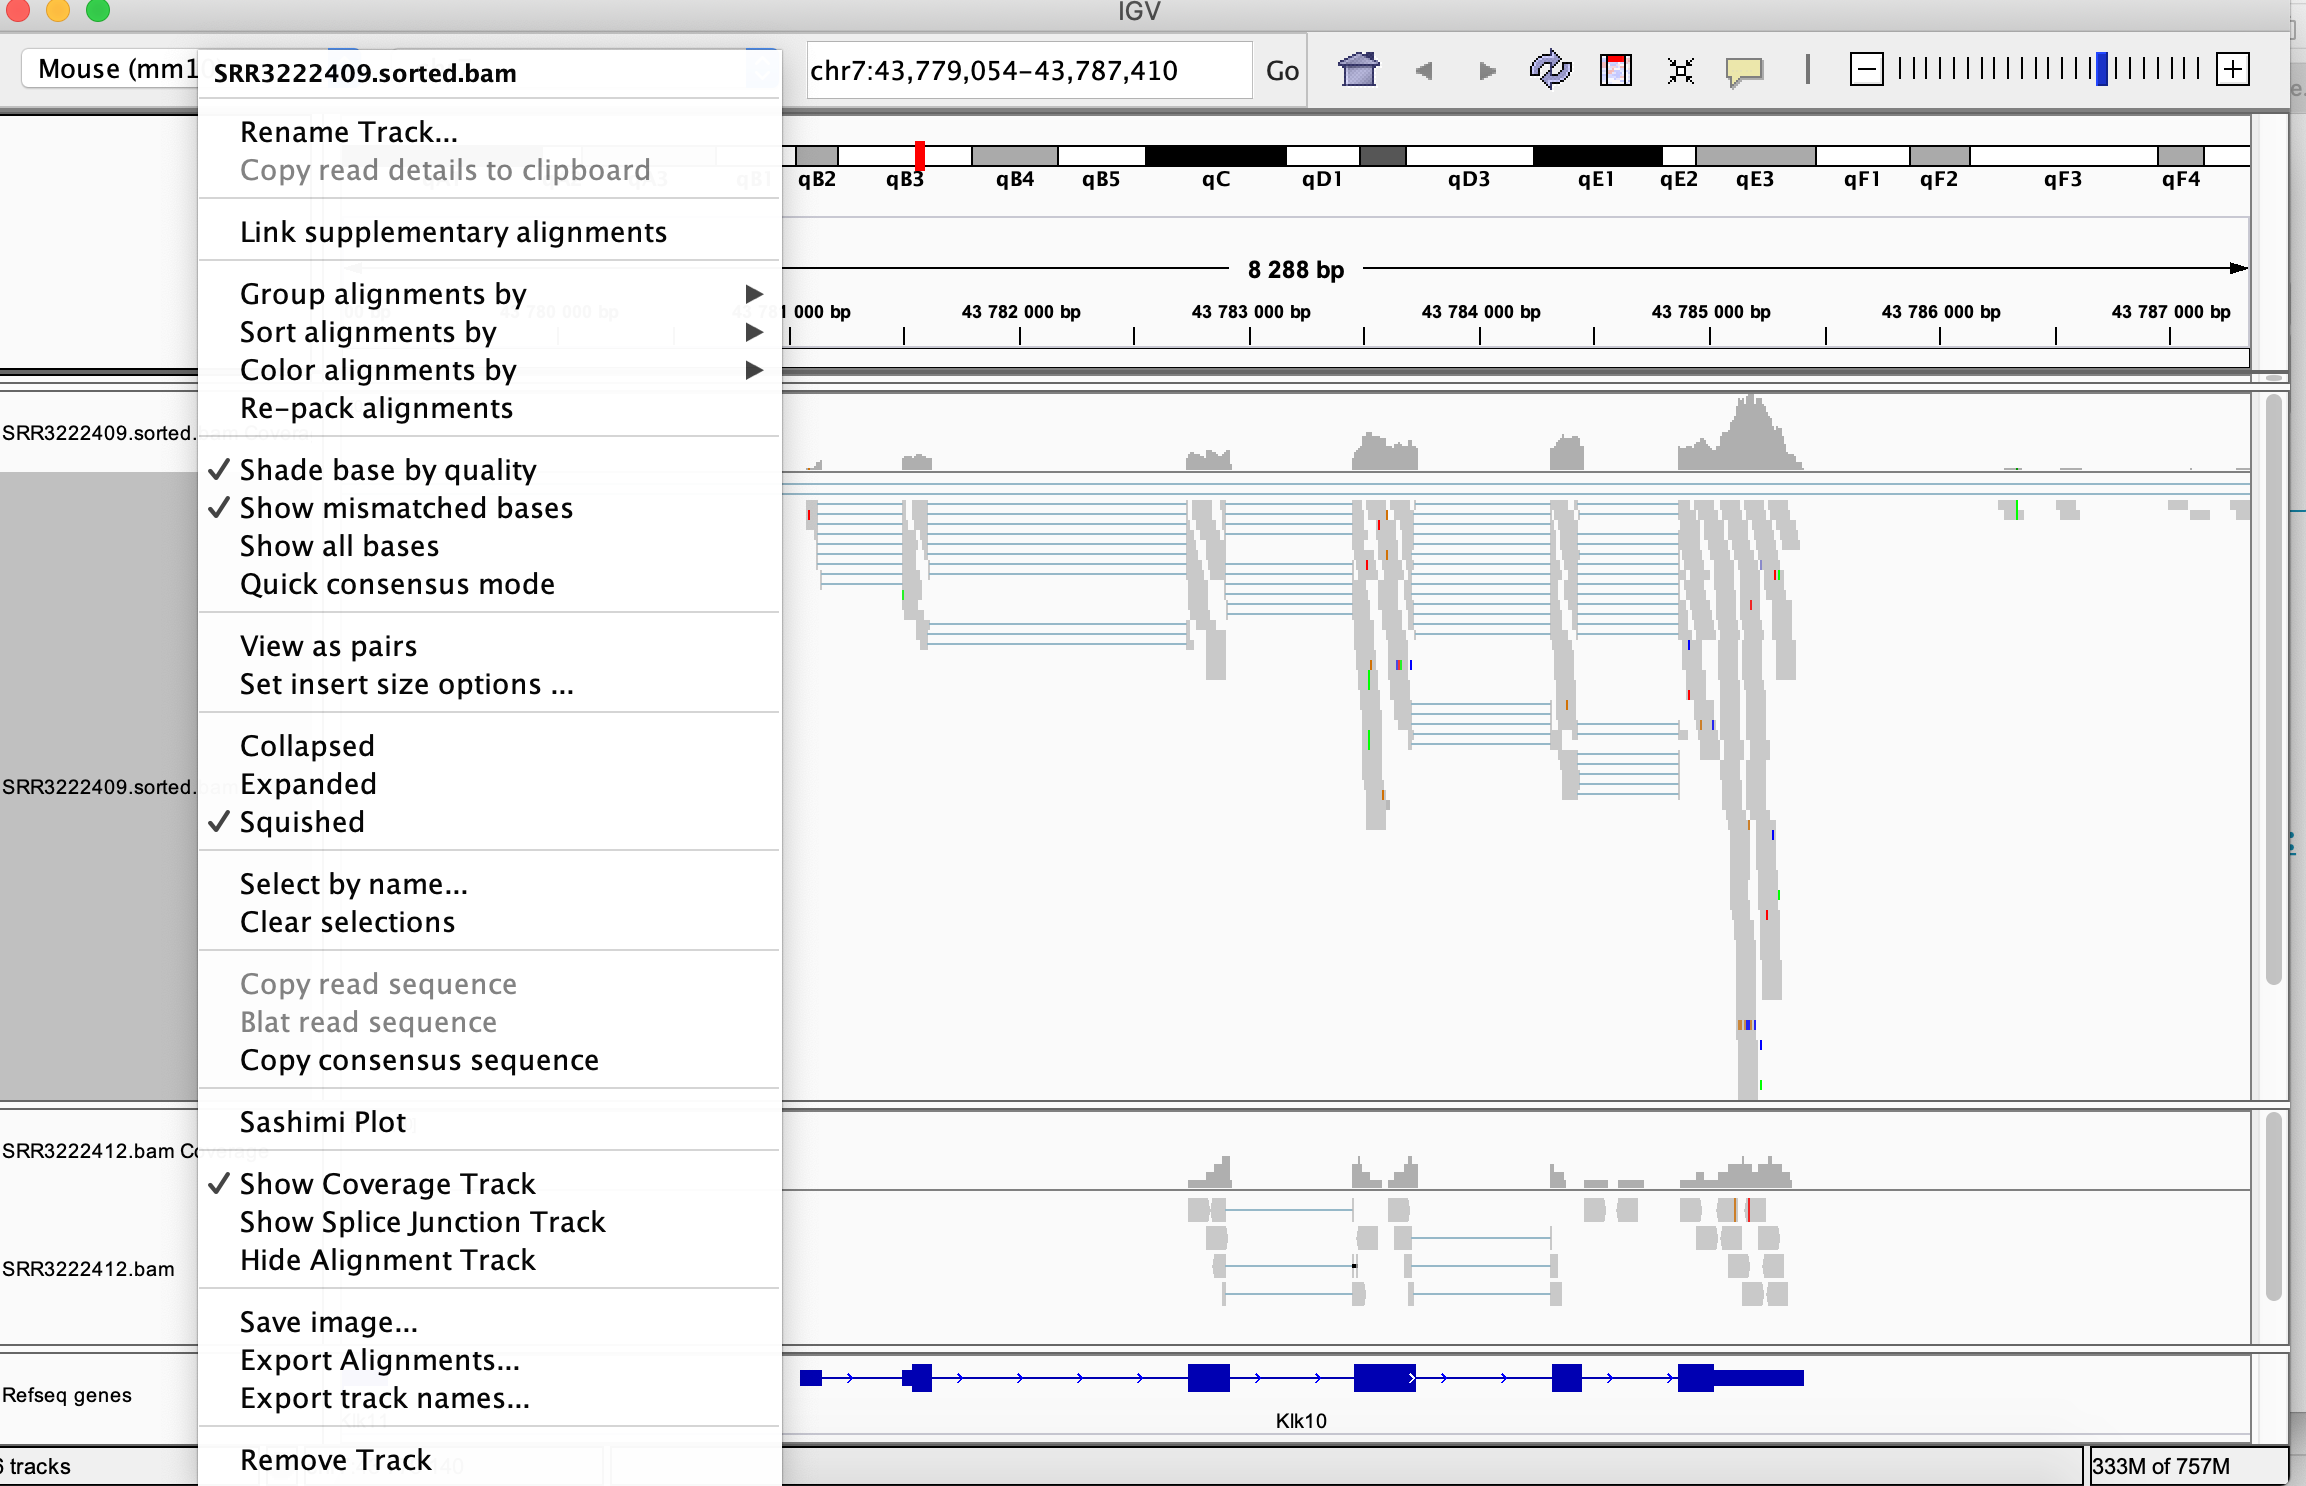Go back with the left arrow icon
This screenshot has height=1486, width=2306.
1424,71
